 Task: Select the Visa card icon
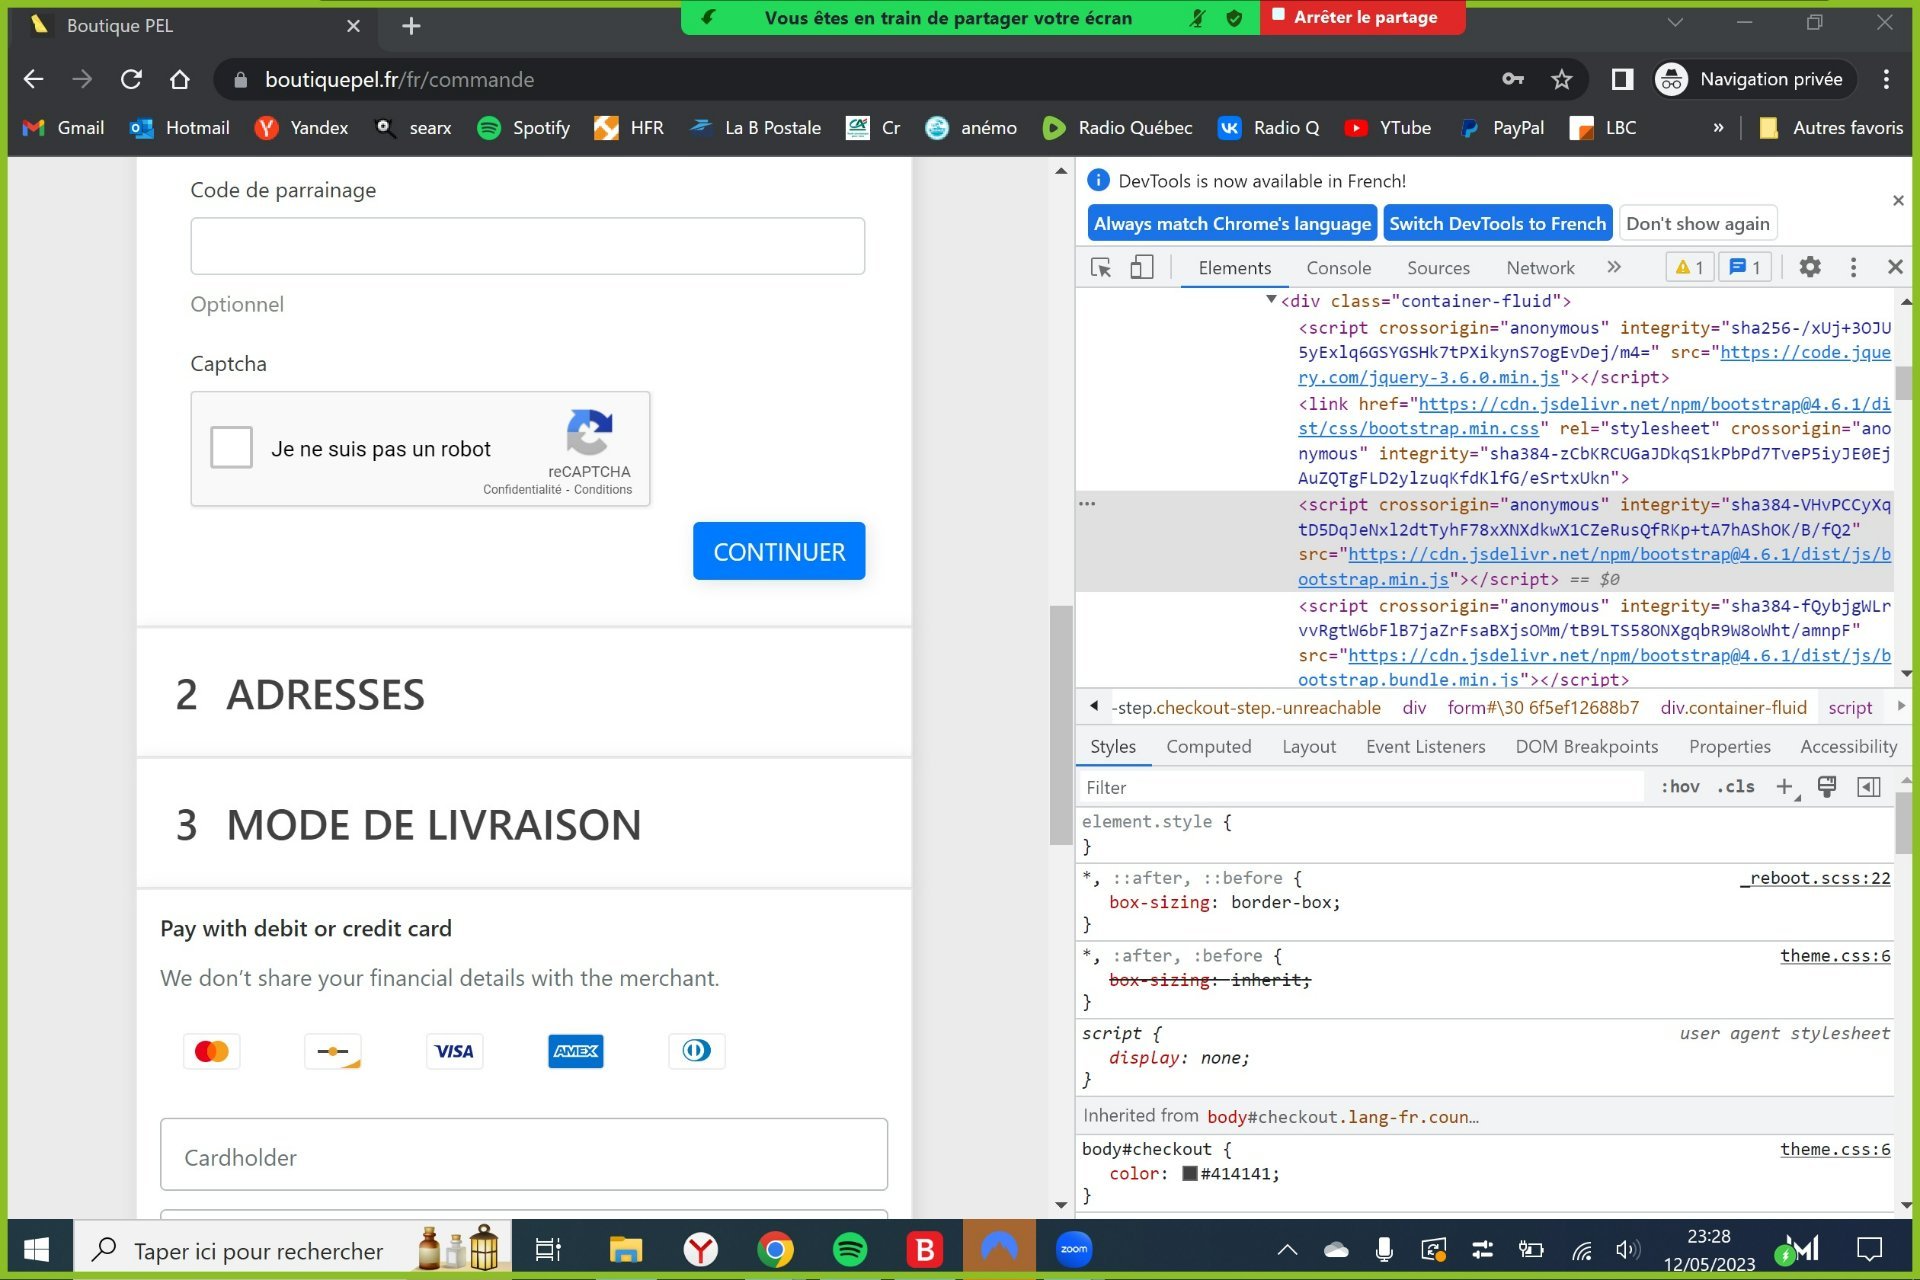coord(454,1051)
